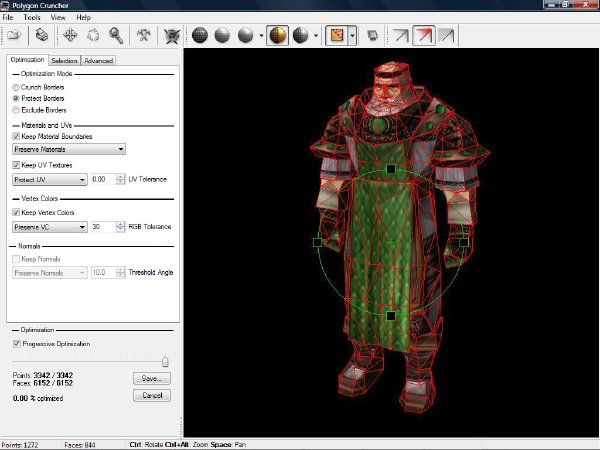The height and width of the screenshot is (450, 600).
Task: Switch to flat shaded sphere mode
Action: tap(222, 35)
